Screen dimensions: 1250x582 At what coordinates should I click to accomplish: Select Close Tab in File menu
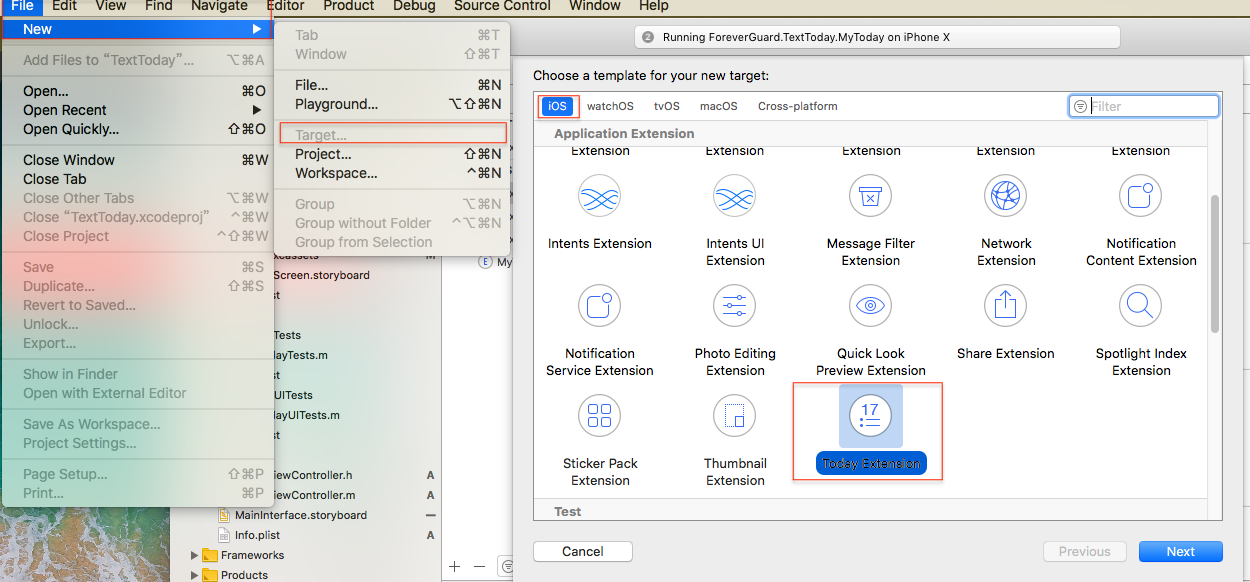[138, 179]
